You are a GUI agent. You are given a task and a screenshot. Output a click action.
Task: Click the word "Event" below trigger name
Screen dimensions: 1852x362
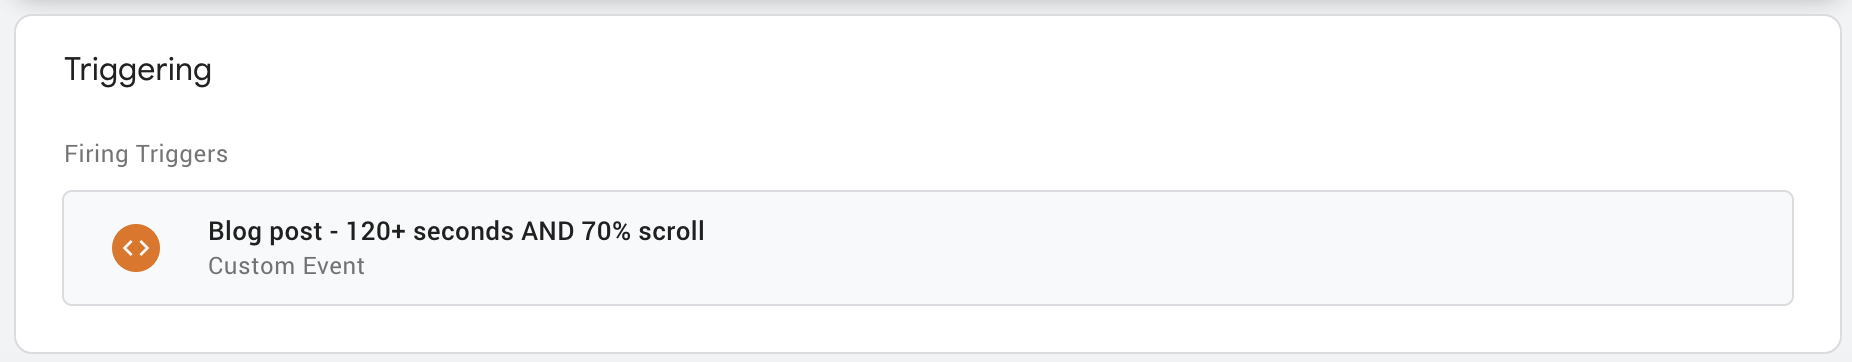pyautogui.click(x=335, y=266)
